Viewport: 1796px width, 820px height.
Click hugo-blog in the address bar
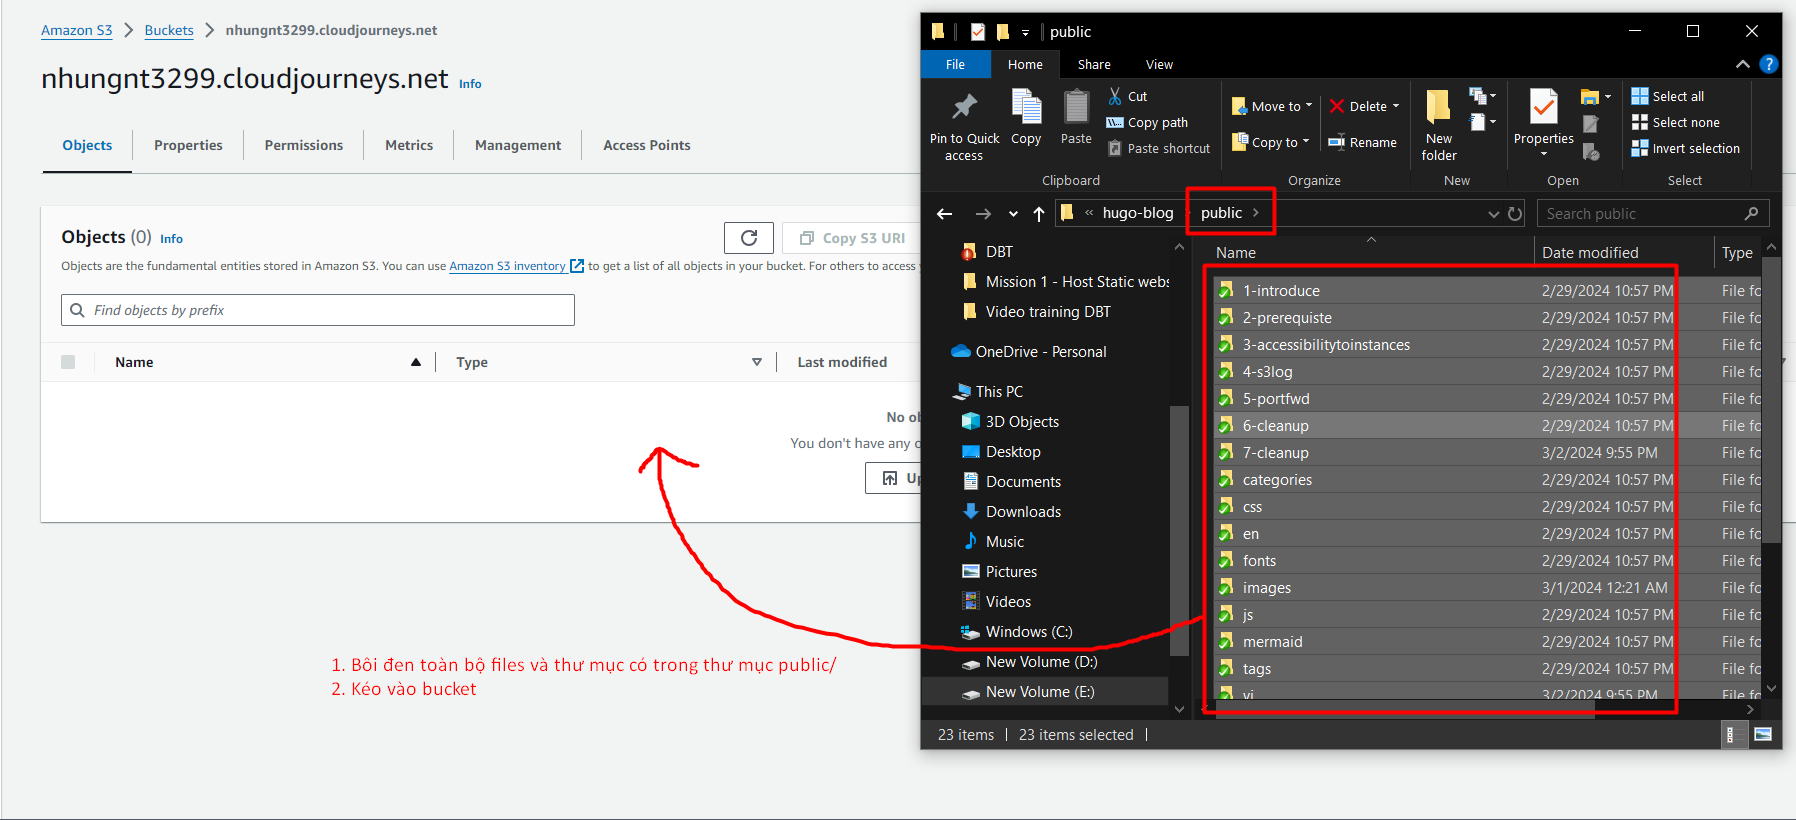[1138, 213]
